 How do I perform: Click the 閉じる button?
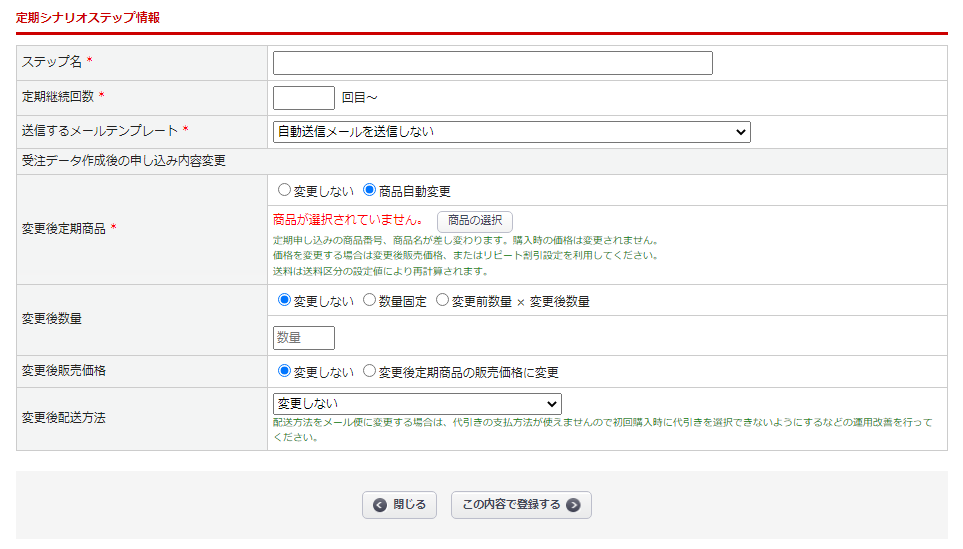399,505
